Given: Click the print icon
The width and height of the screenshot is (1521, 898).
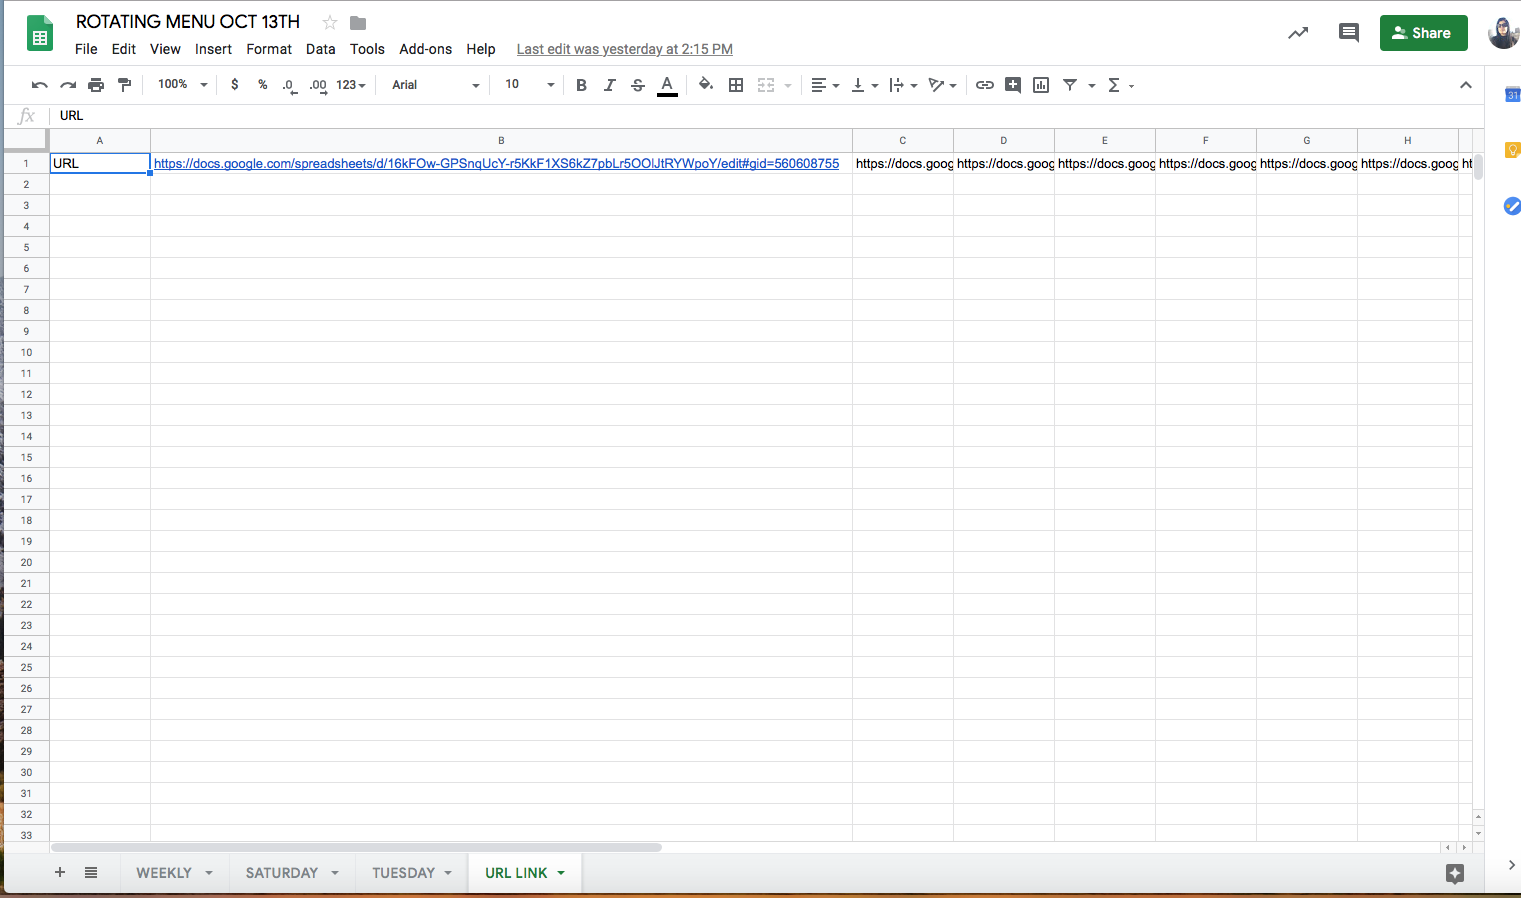Looking at the screenshot, I should pos(96,85).
